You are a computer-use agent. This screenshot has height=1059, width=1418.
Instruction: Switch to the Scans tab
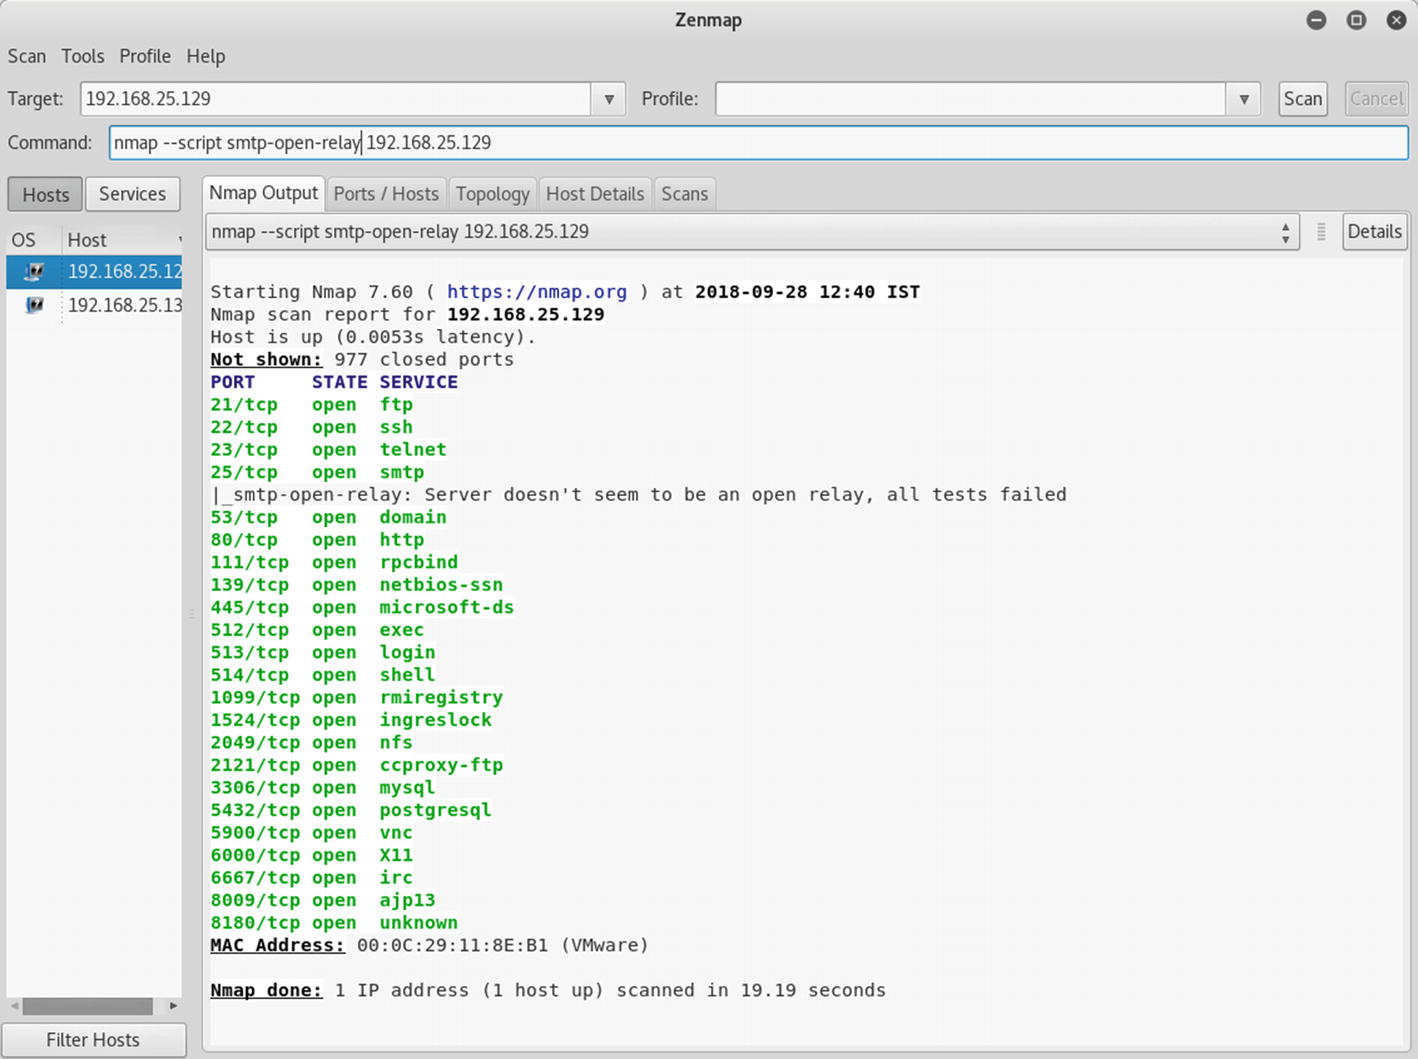coord(685,194)
